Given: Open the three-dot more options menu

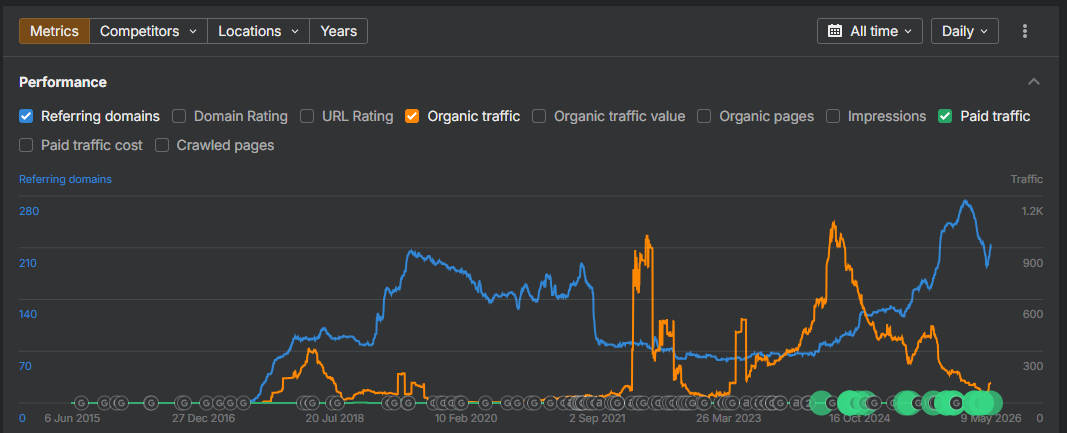Looking at the screenshot, I should (x=1025, y=31).
